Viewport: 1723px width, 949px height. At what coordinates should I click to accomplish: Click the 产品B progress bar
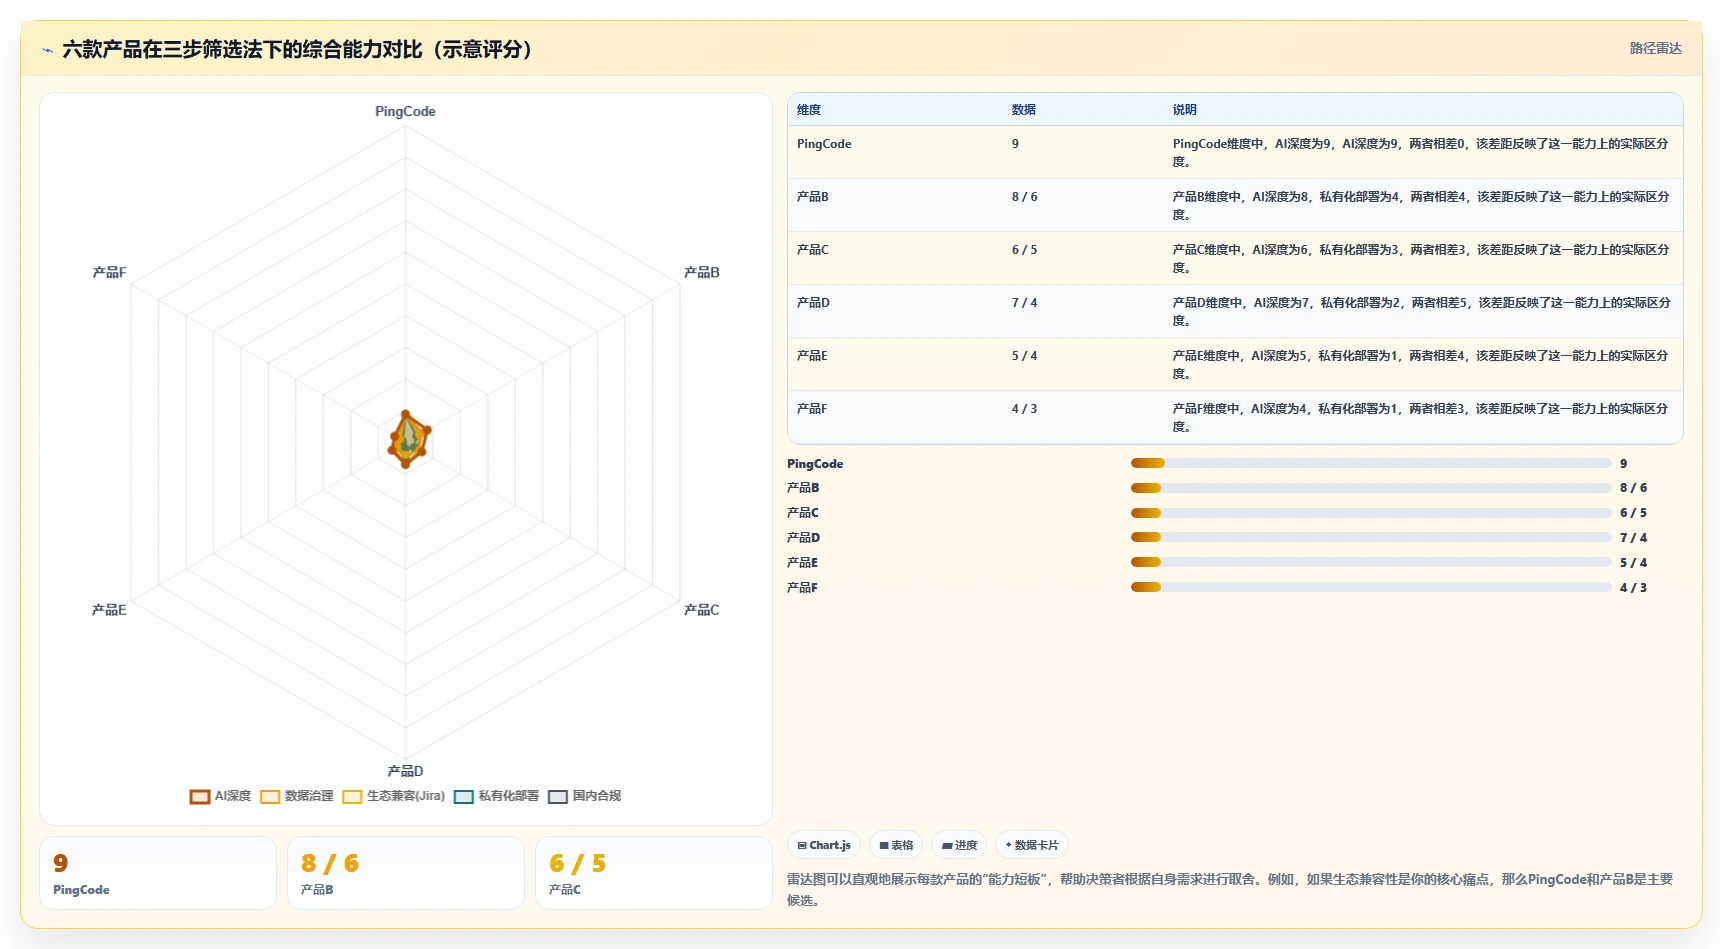pyautogui.click(x=1371, y=488)
